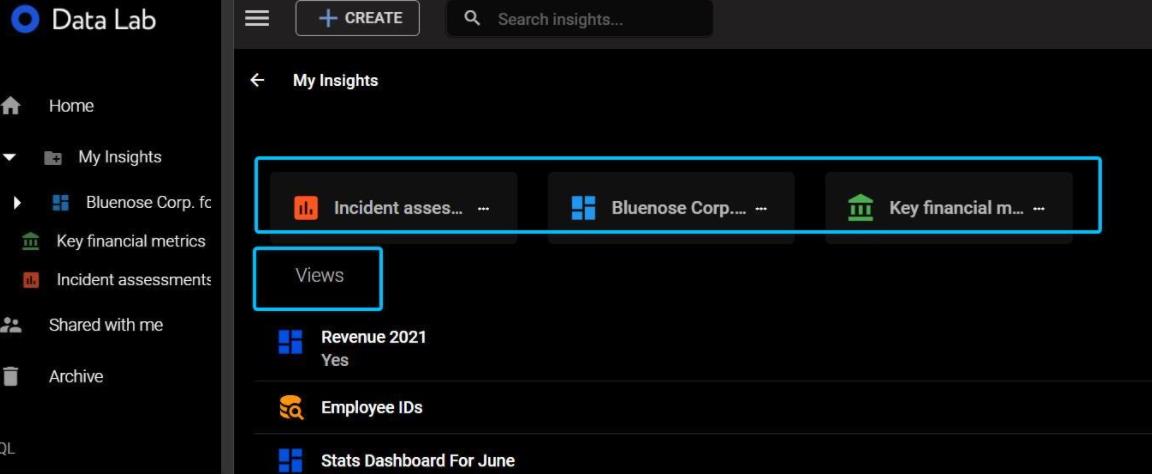Select My Insights in the sidebar
Image resolution: width=1152 pixels, height=474 pixels.
pyautogui.click(x=120, y=157)
